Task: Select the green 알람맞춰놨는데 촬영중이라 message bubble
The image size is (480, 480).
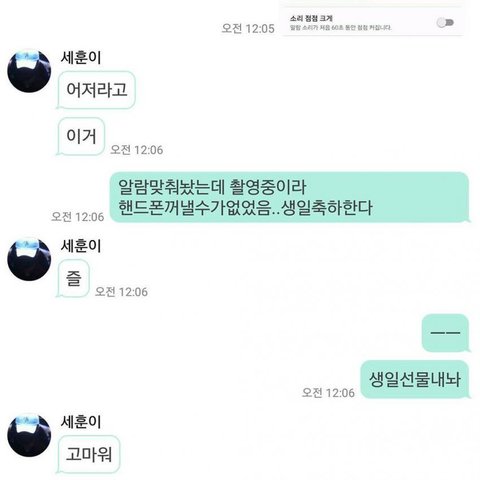Action: [289, 197]
